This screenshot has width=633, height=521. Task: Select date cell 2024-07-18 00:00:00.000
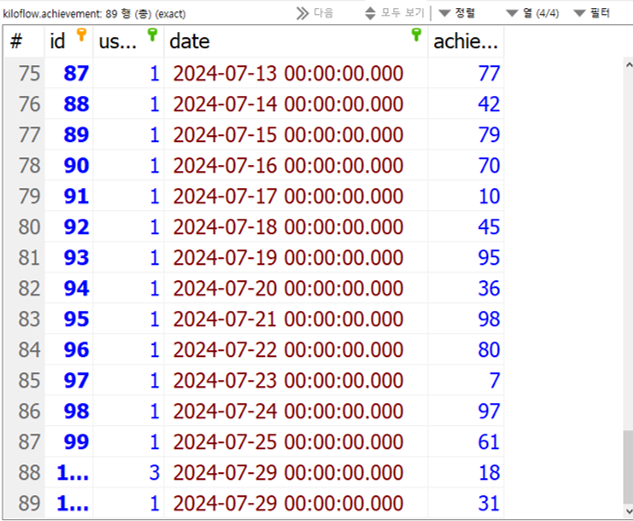296,227
